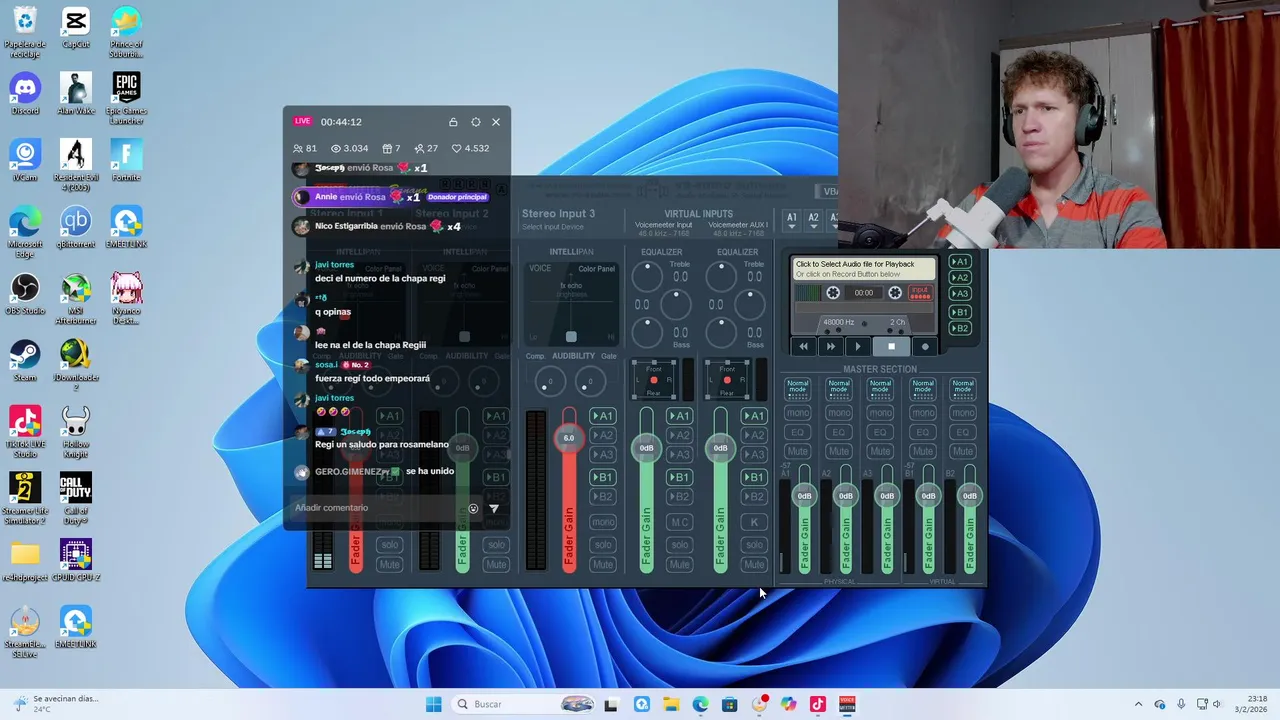Click Stereo Input 3 Comp knob
The height and width of the screenshot is (720, 1280).
(548, 381)
